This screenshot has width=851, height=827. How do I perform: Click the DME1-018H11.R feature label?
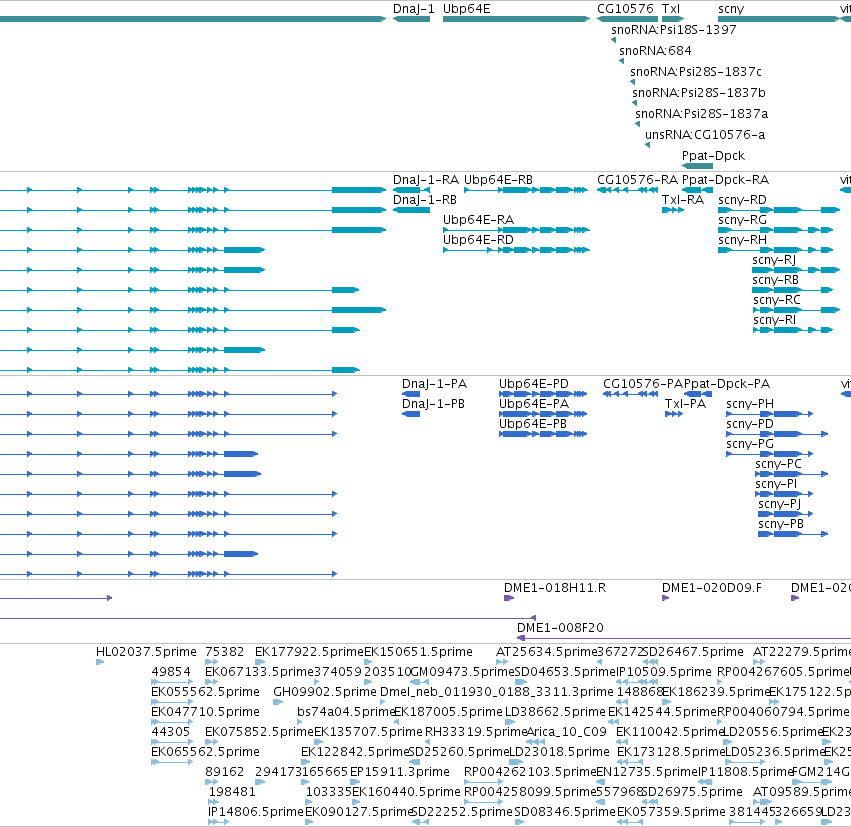pos(555,588)
